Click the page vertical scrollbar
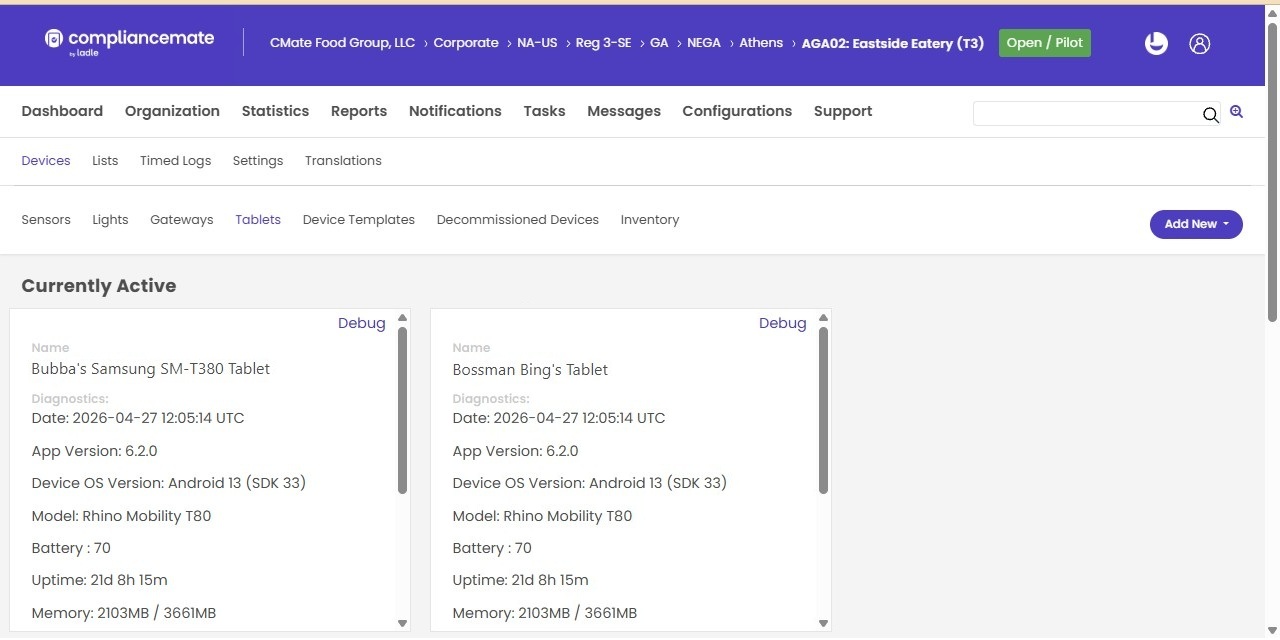 coord(1272,172)
